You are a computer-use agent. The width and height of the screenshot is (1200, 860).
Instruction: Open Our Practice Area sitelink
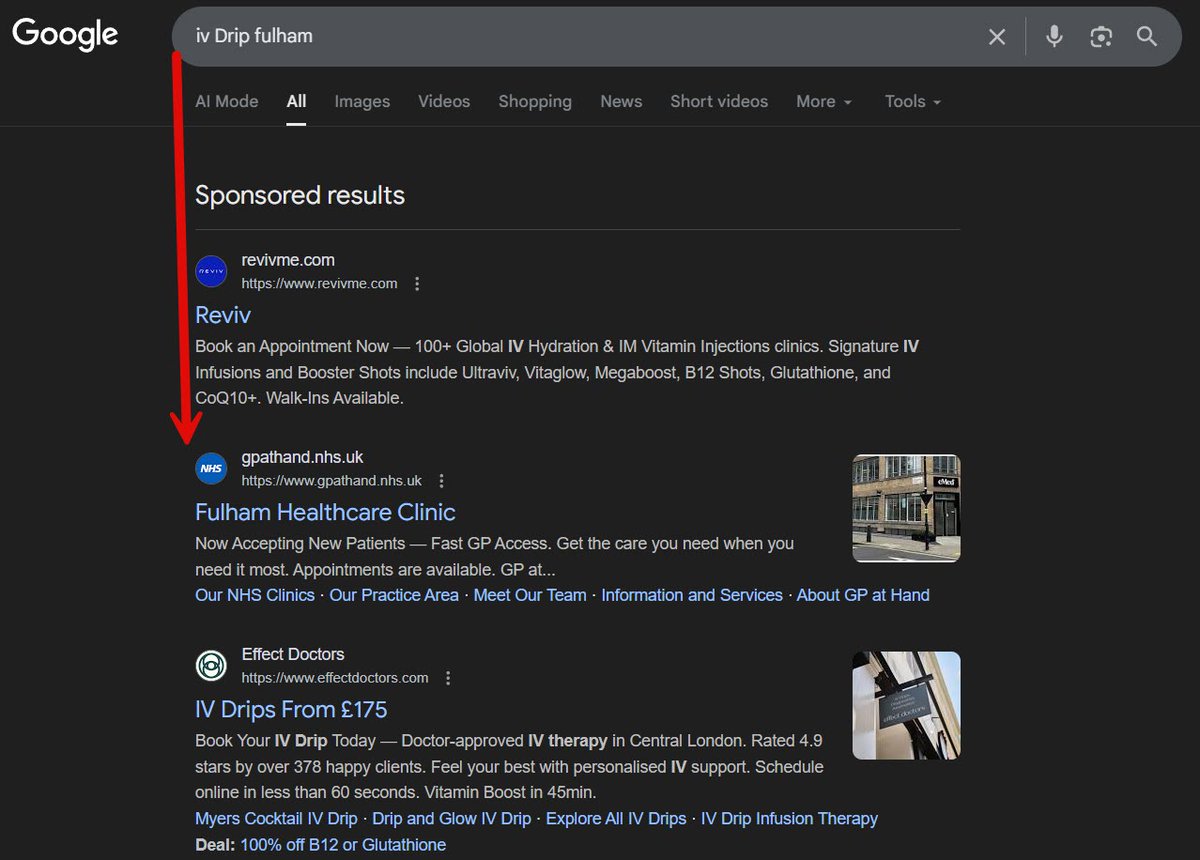394,595
